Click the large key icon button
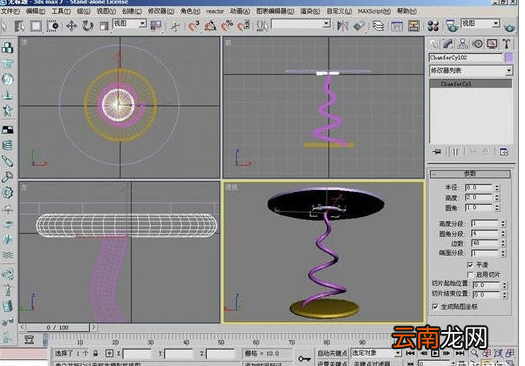Screen dimensions: 525x366 click(304, 359)
